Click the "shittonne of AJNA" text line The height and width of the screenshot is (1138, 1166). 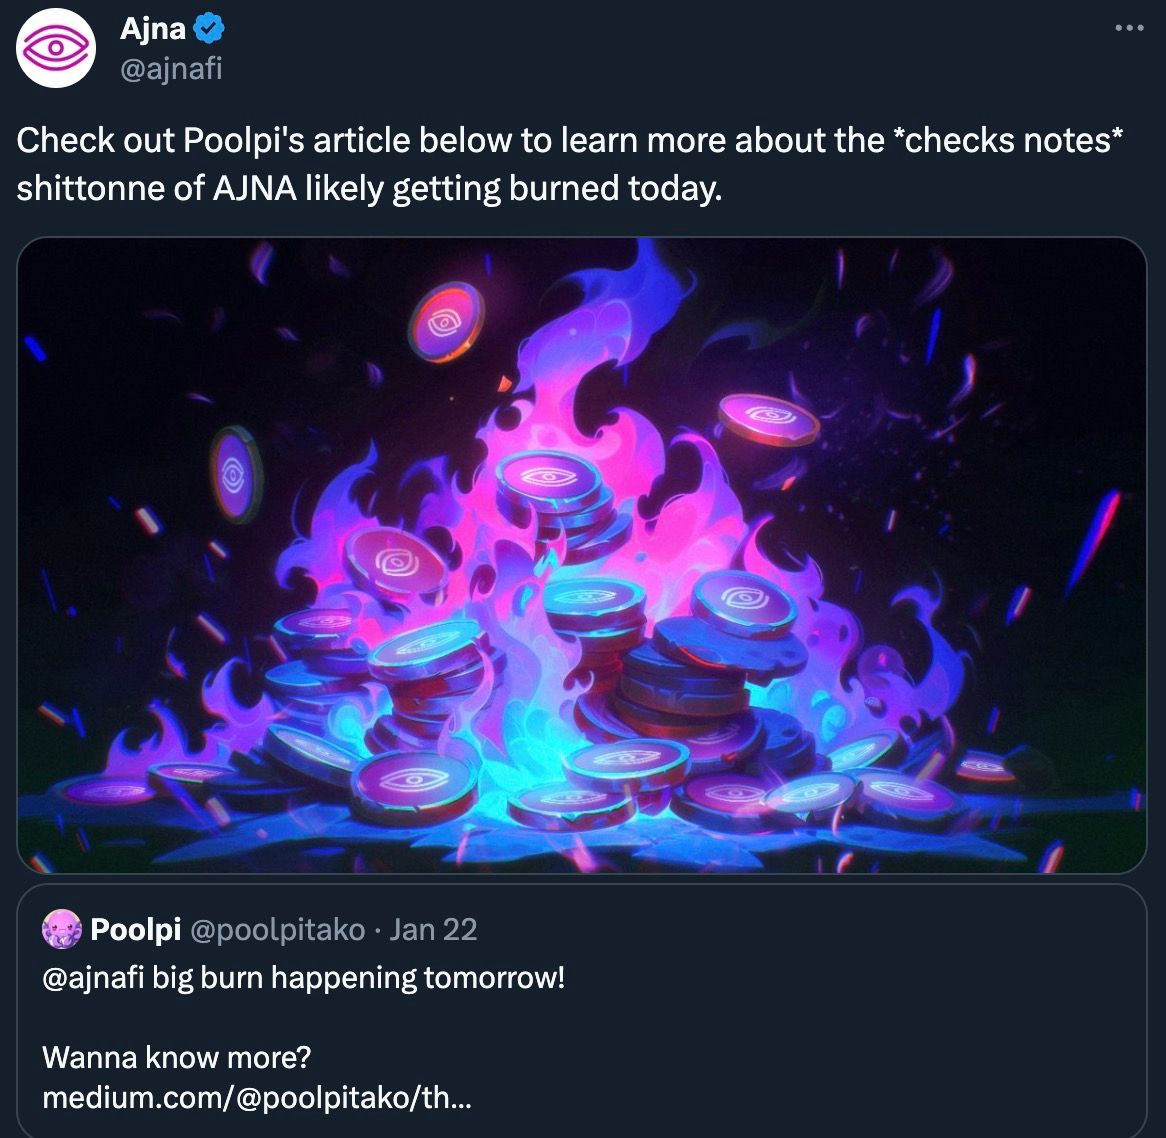coord(369,188)
